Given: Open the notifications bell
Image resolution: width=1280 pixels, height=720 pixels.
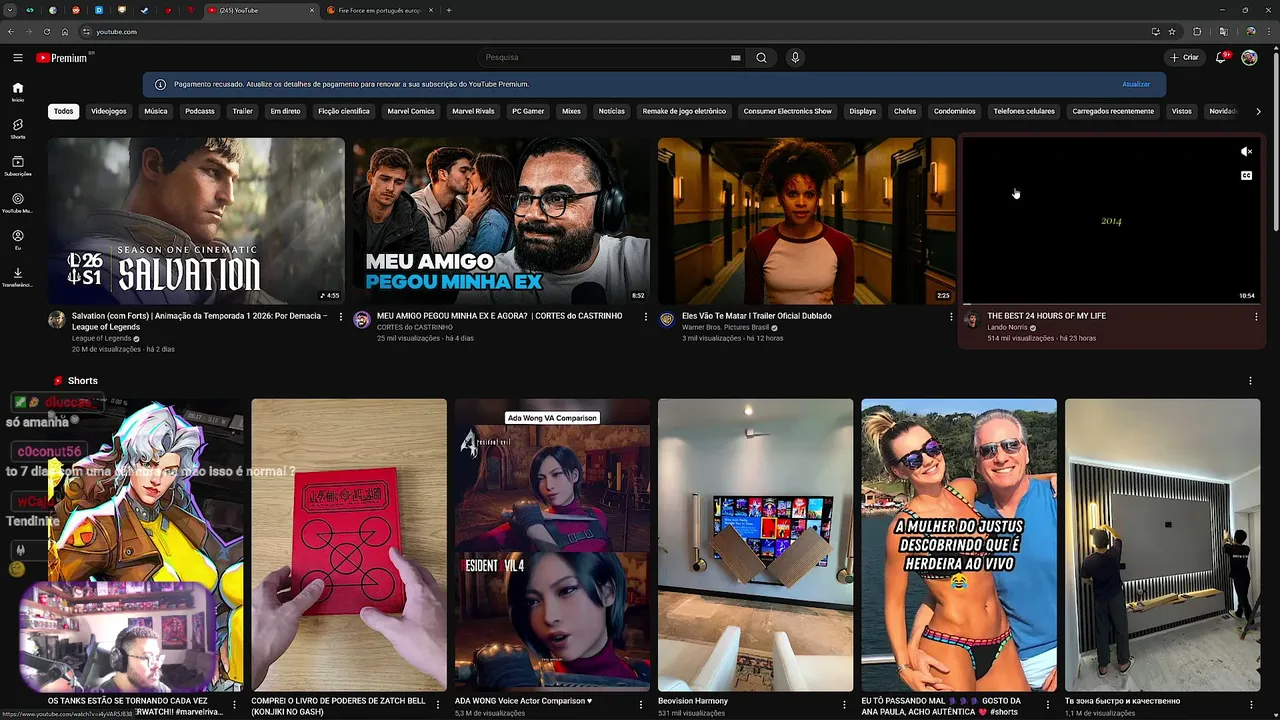Looking at the screenshot, I should point(1221,58).
